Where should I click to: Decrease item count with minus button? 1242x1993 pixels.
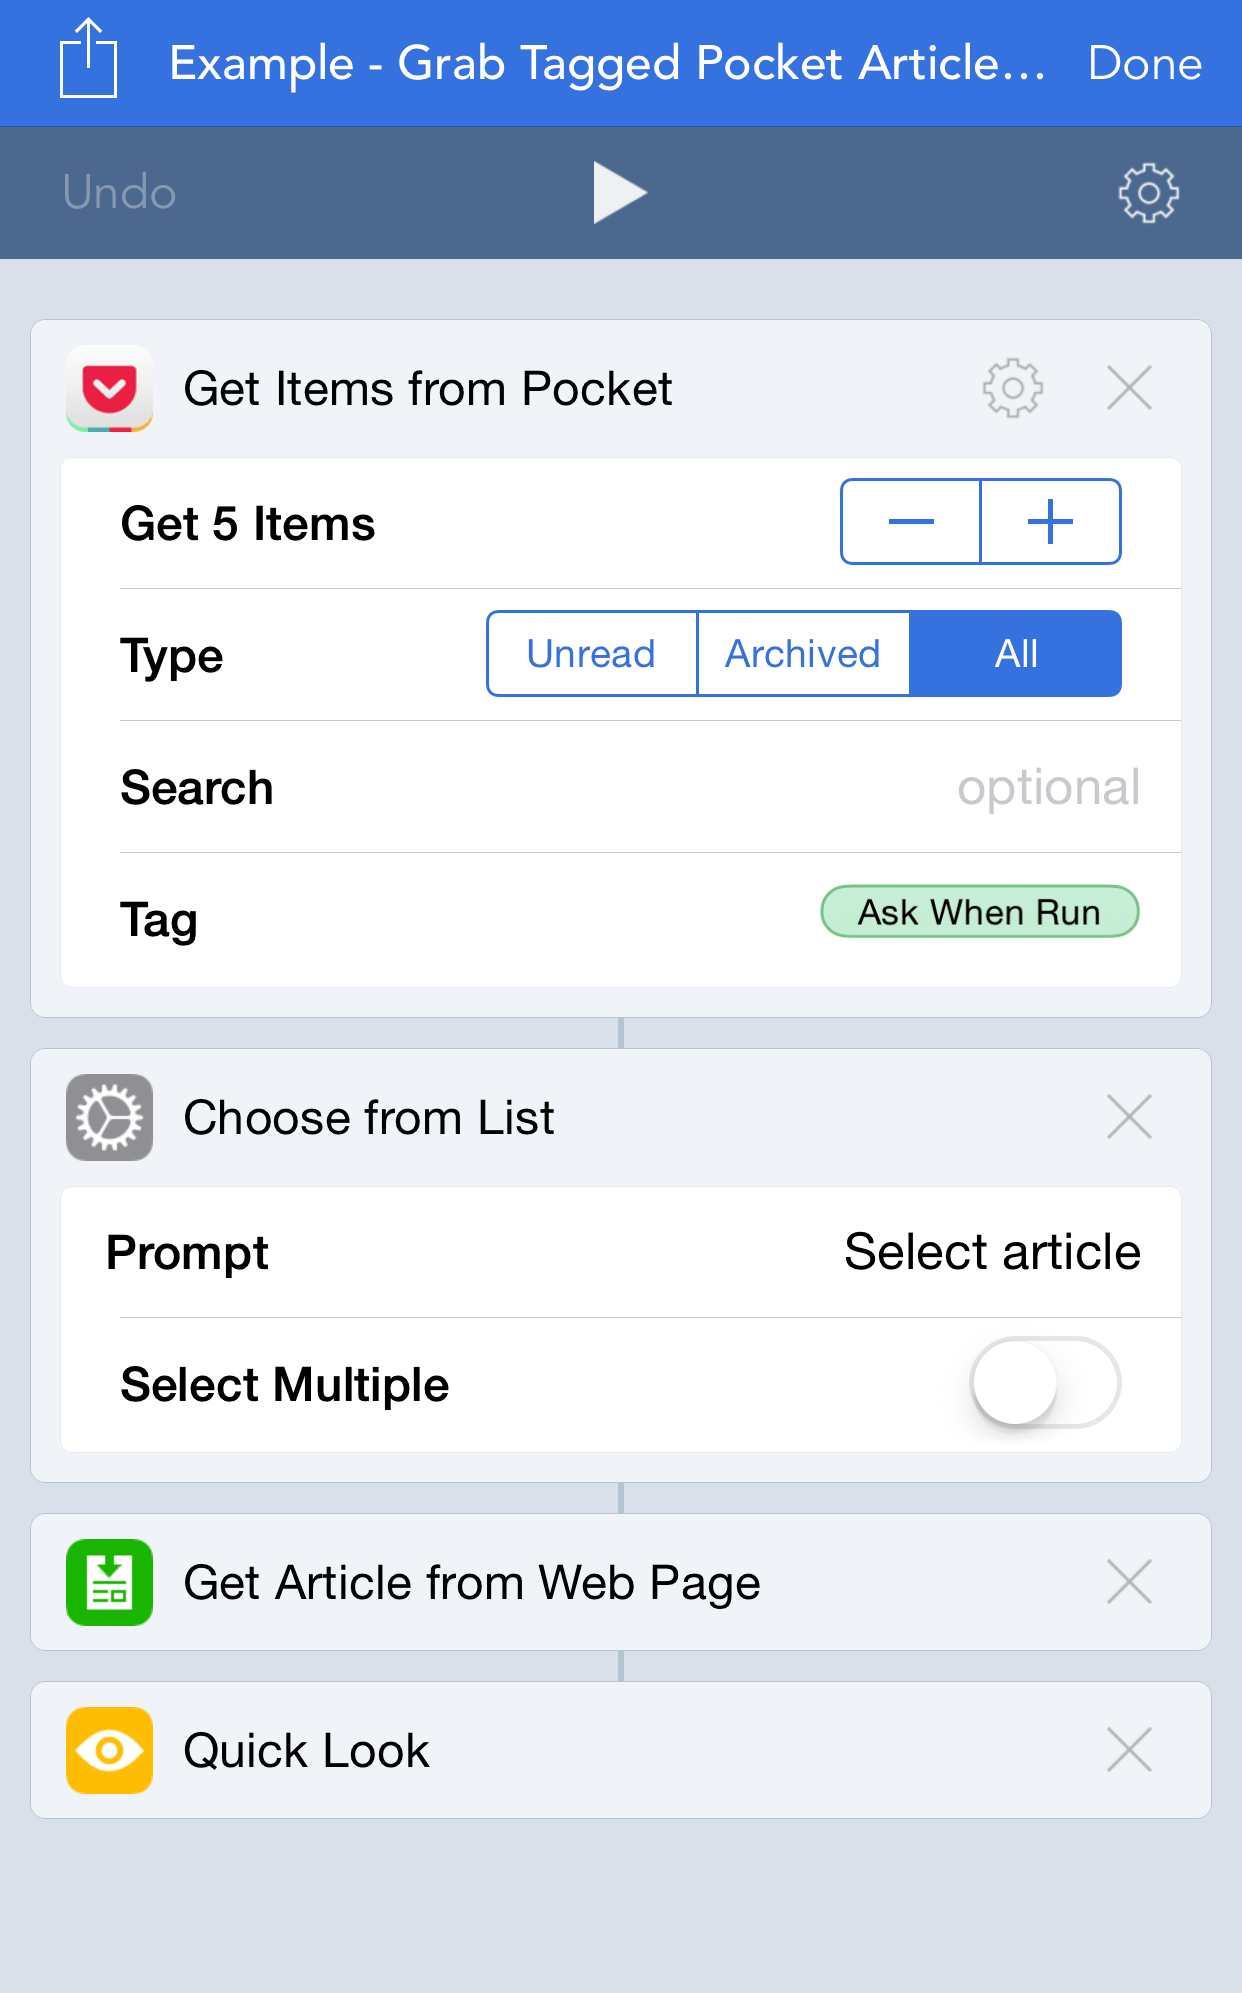[x=911, y=521]
